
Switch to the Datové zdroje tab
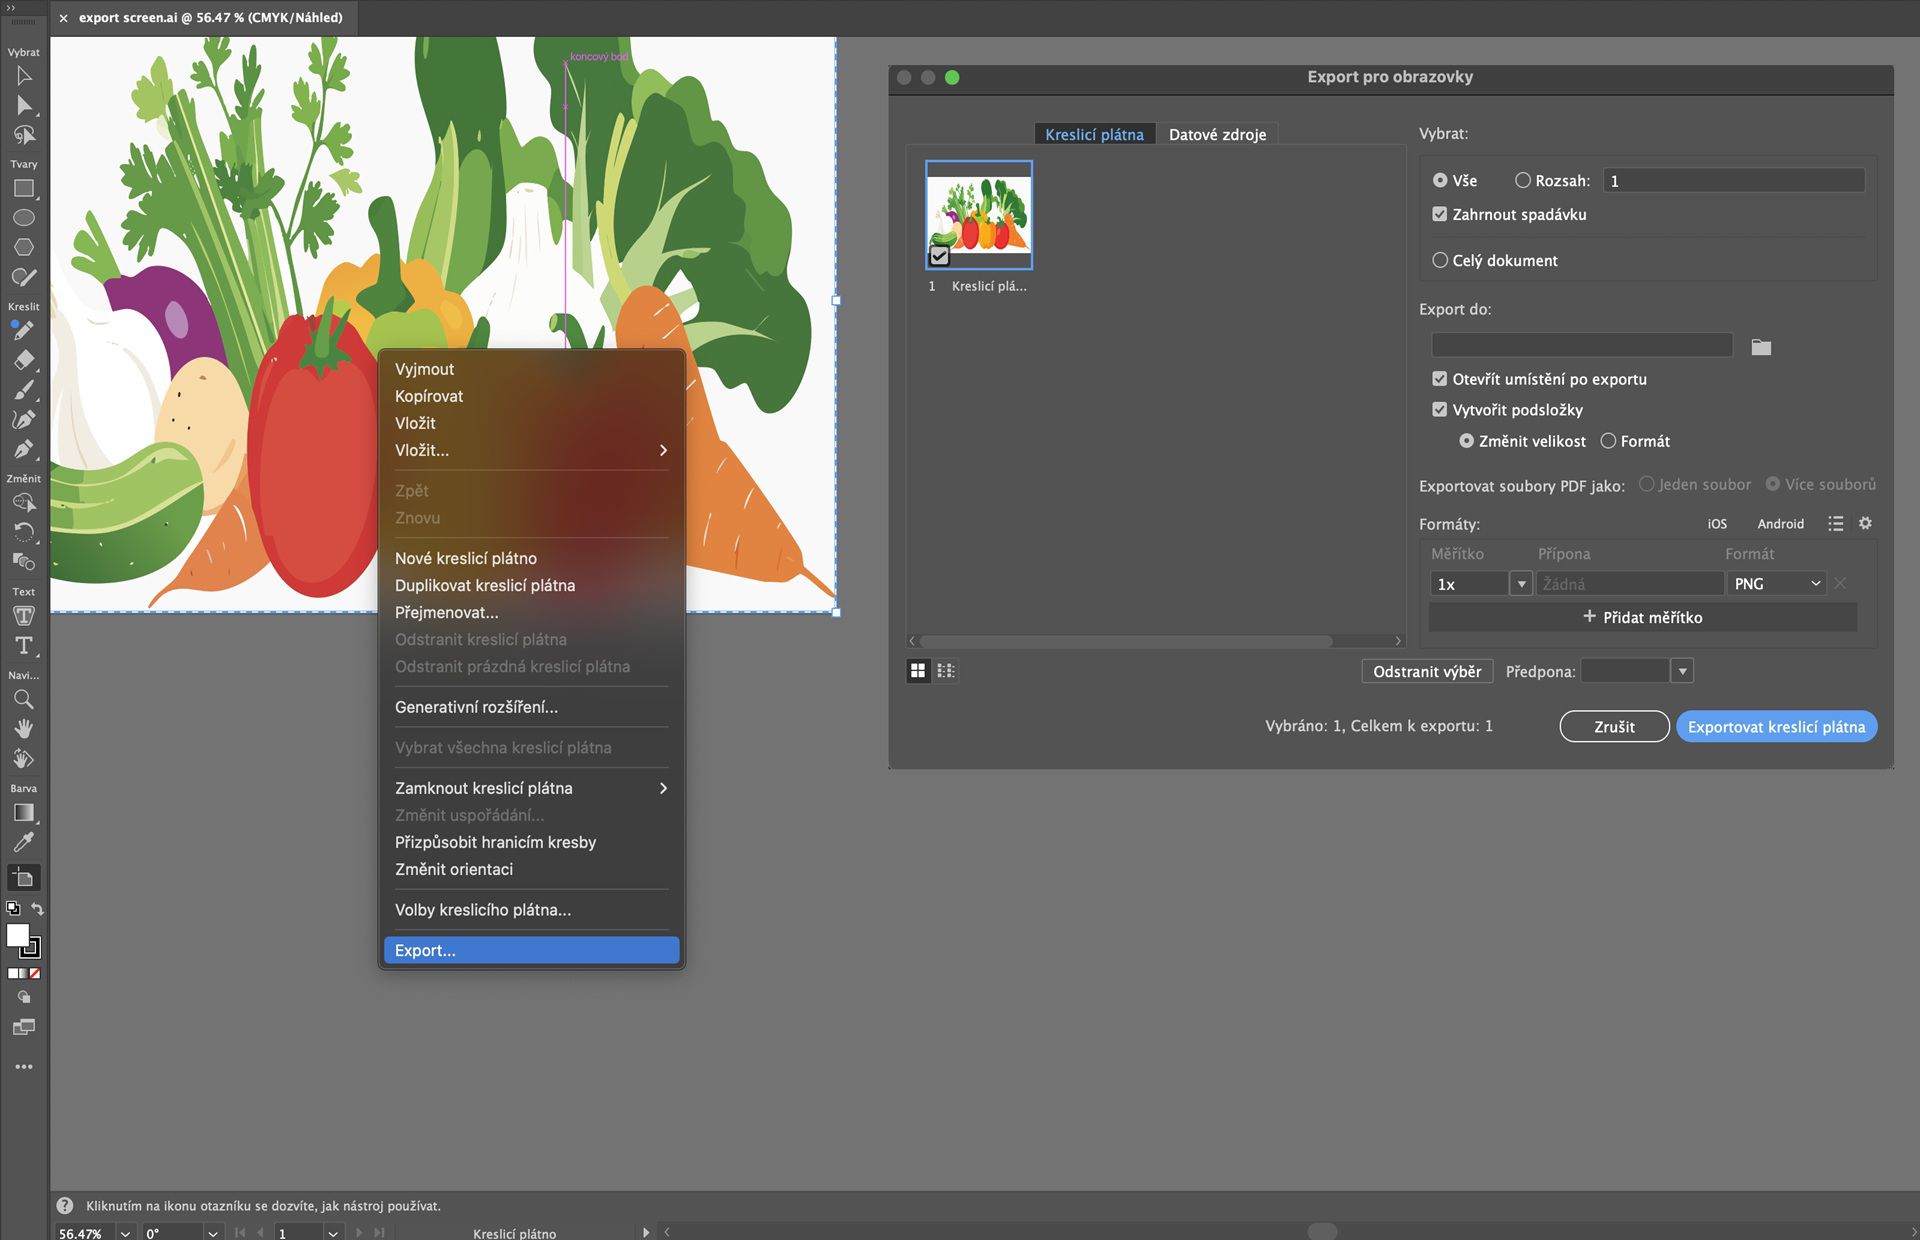[1217, 133]
